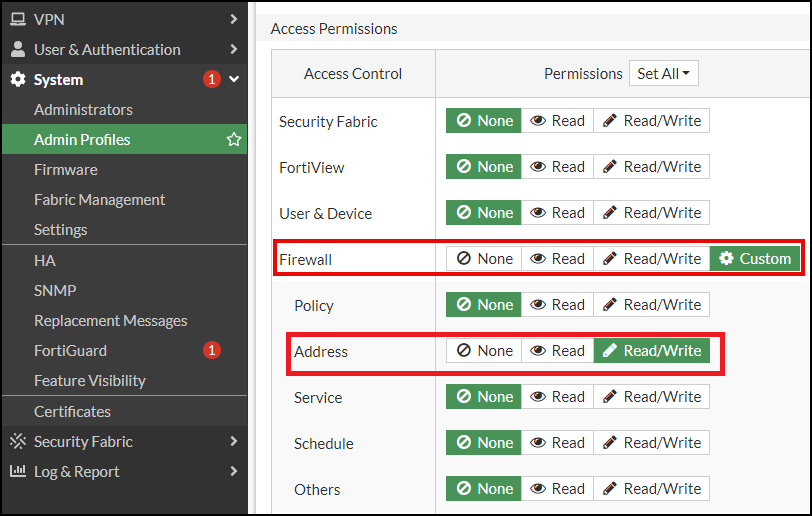Set Security Fabric permission to Read/Write

tap(651, 121)
